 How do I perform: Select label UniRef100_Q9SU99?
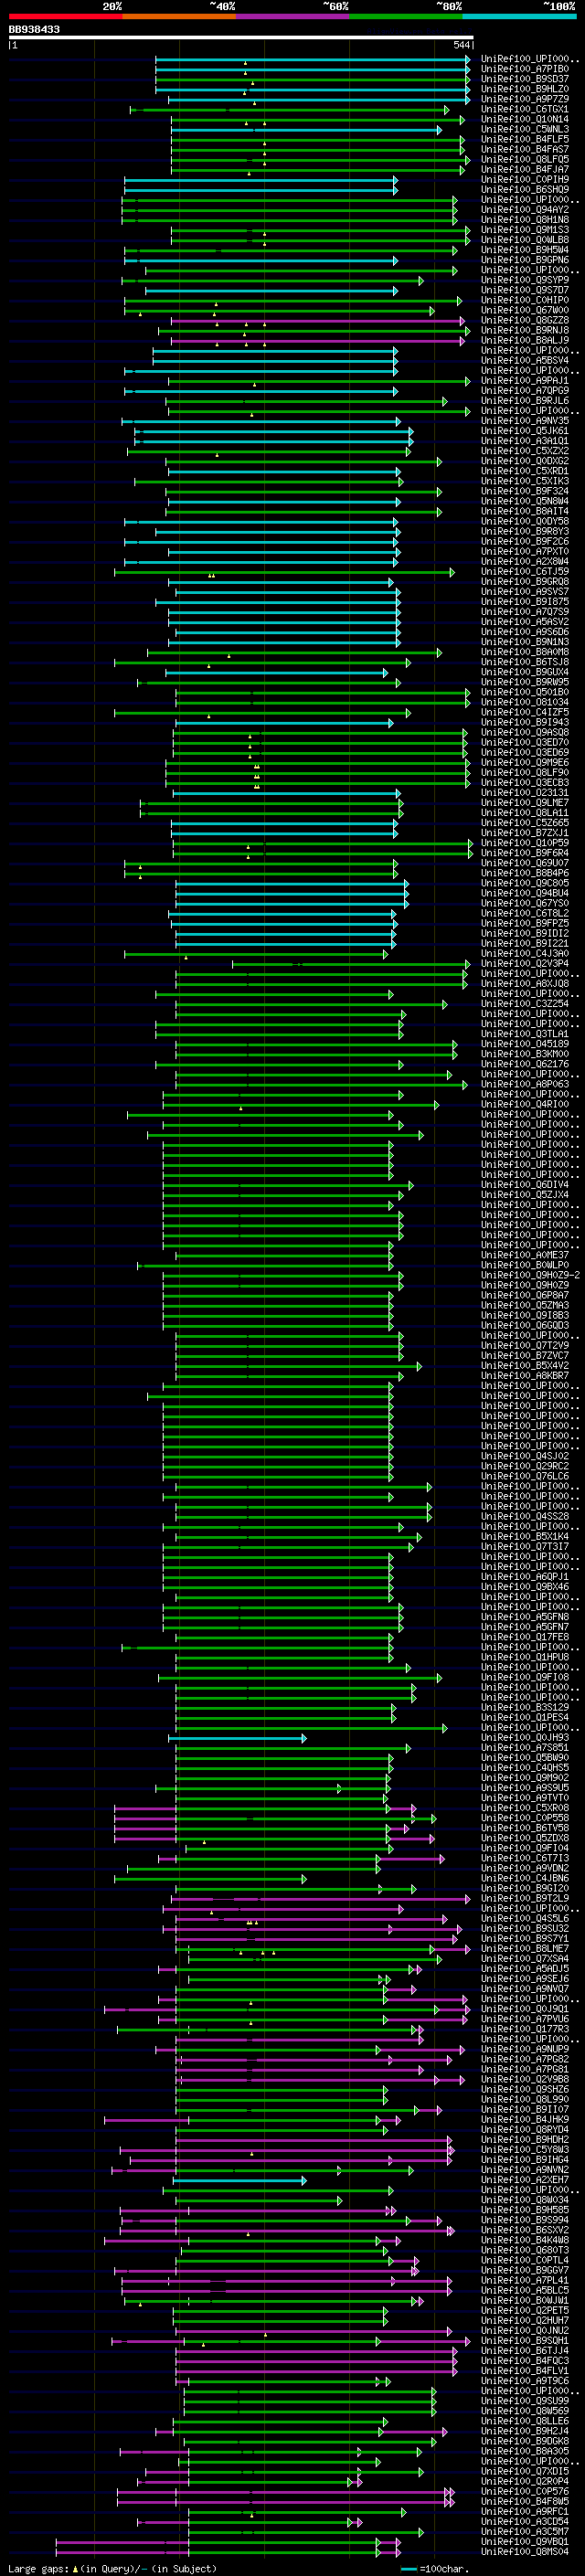[x=525, y=2401]
